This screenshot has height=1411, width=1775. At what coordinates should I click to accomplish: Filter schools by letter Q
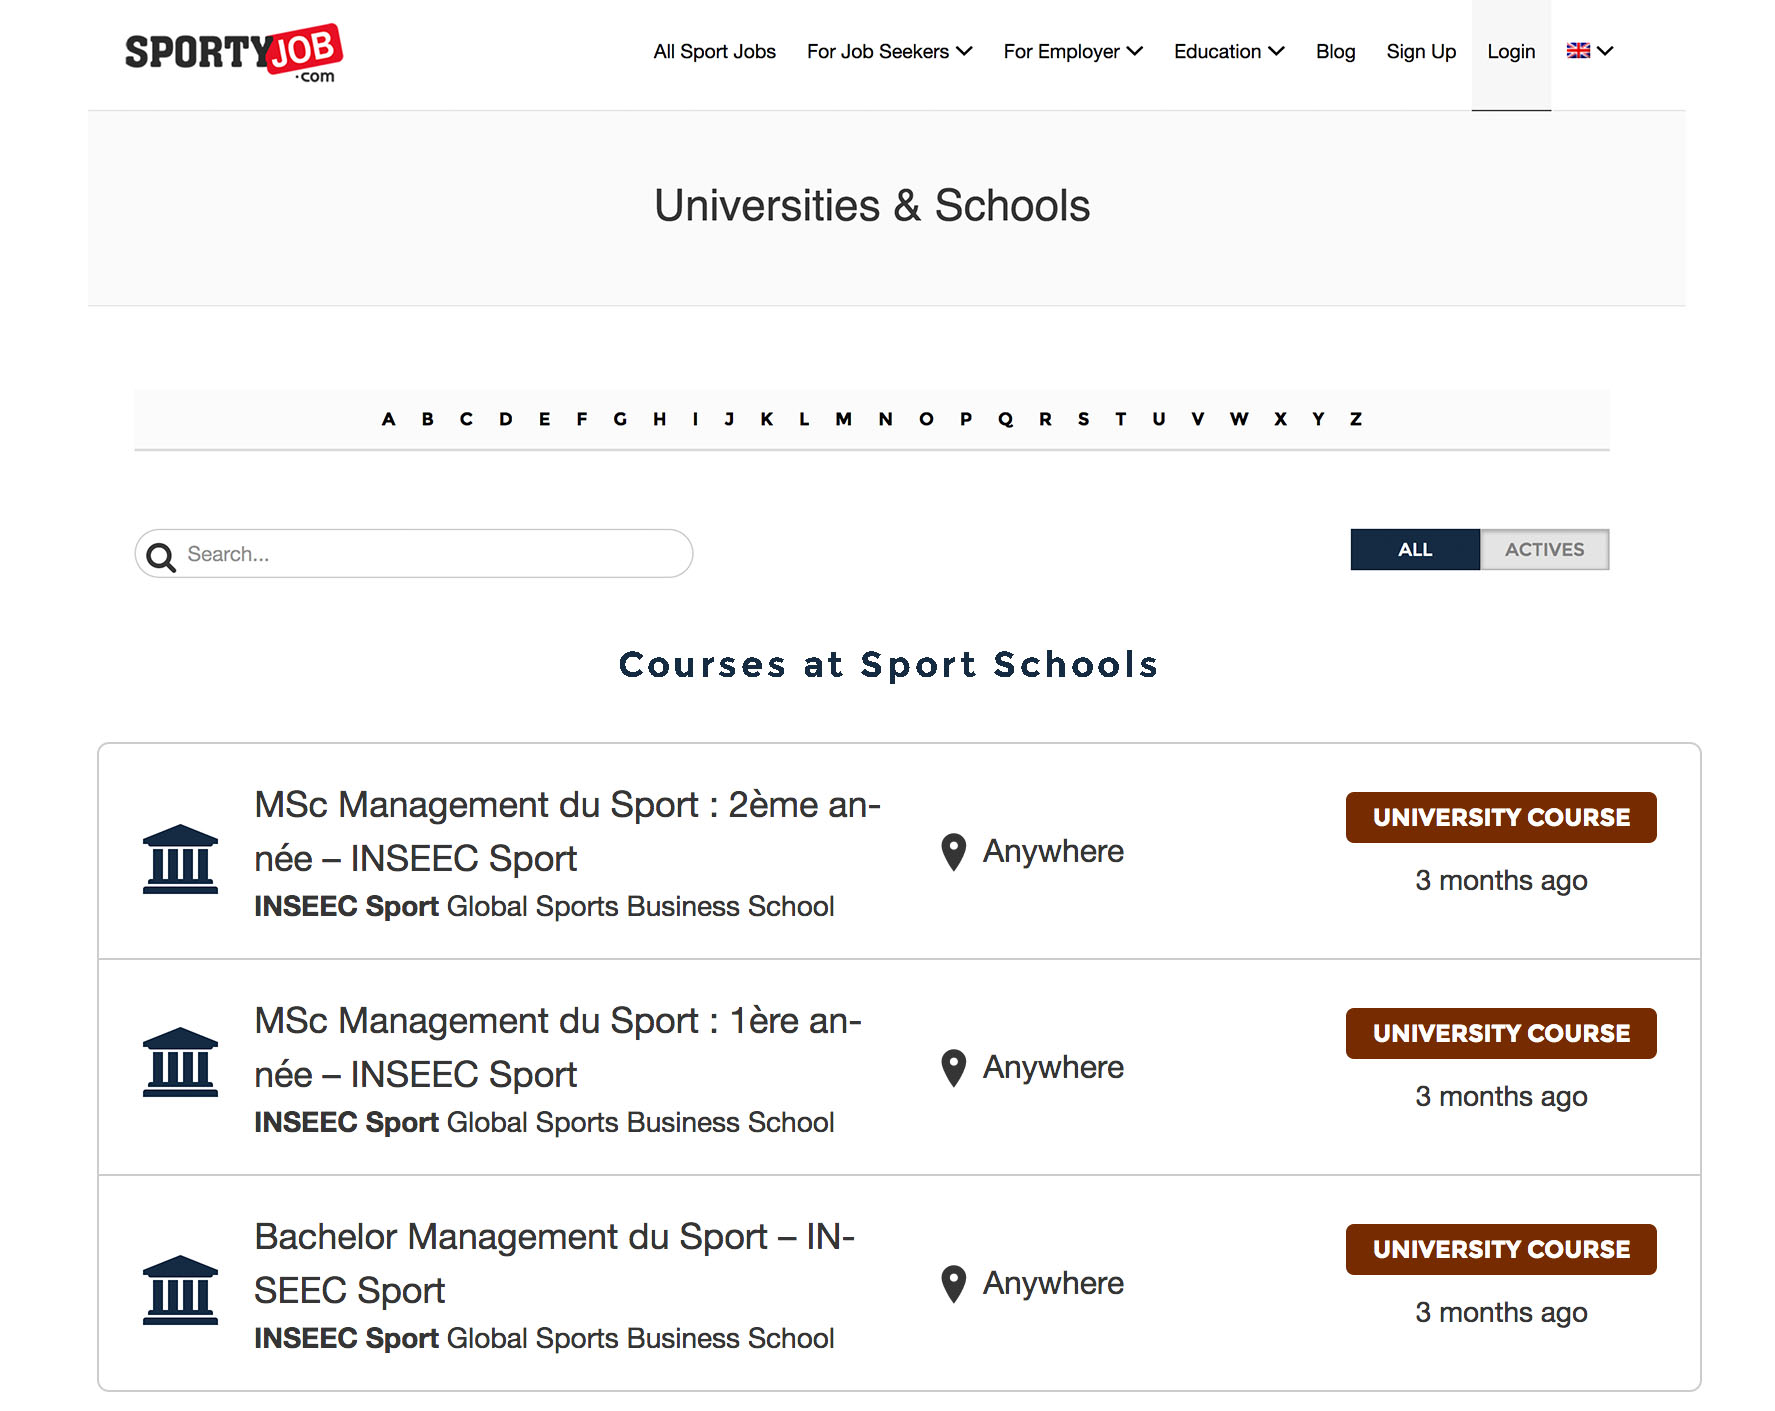click(x=1005, y=419)
